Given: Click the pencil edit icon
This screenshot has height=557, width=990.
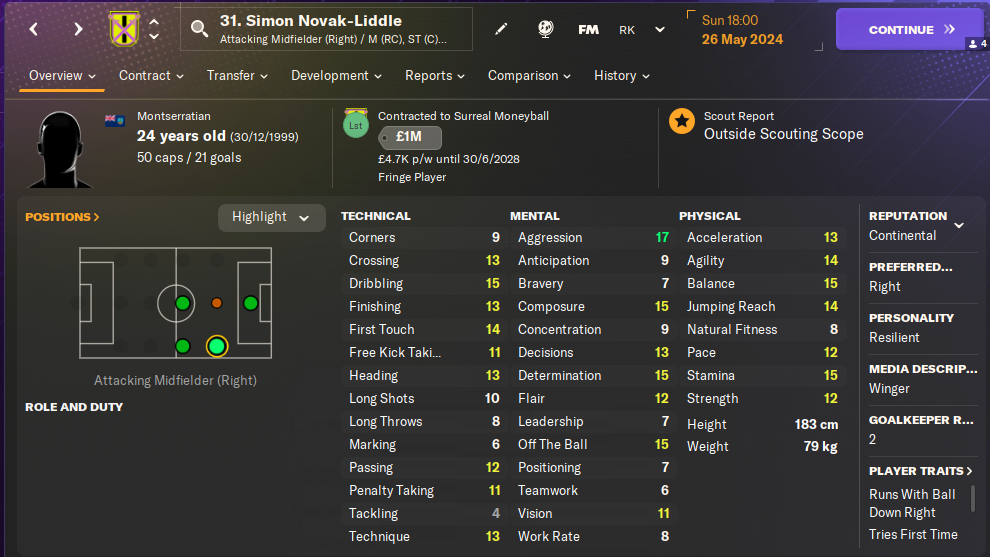Looking at the screenshot, I should 501,30.
